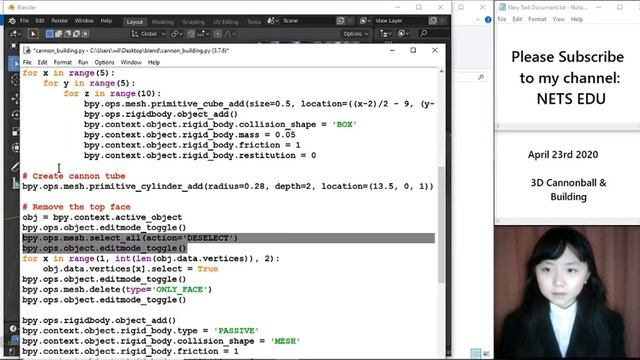The height and width of the screenshot is (360, 640).
Task: Switch to Sculpting workspace tab
Action: (x=193, y=22)
